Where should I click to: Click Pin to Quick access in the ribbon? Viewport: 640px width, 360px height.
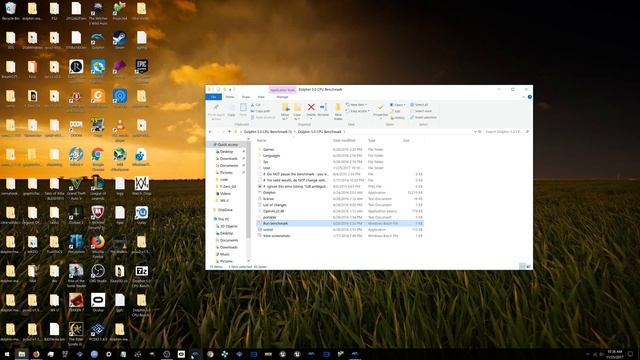click(216, 111)
